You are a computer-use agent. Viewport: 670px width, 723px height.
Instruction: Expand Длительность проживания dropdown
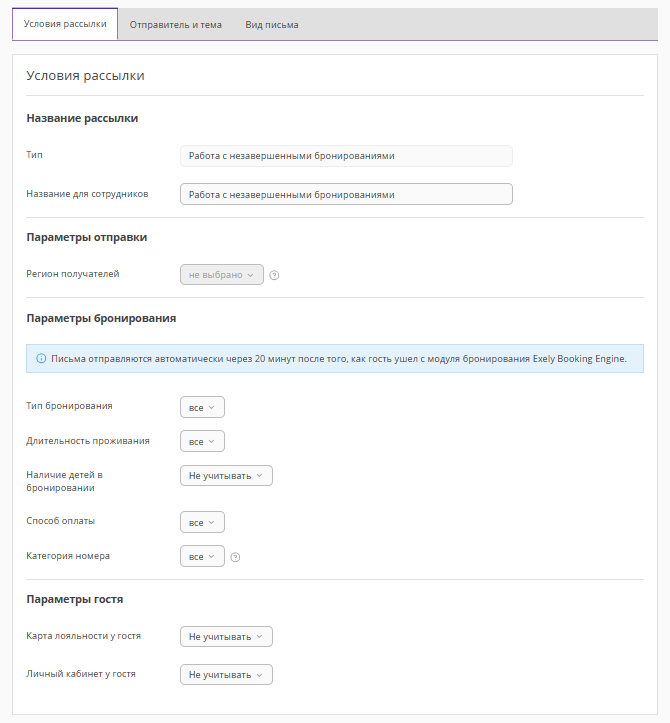click(x=202, y=441)
